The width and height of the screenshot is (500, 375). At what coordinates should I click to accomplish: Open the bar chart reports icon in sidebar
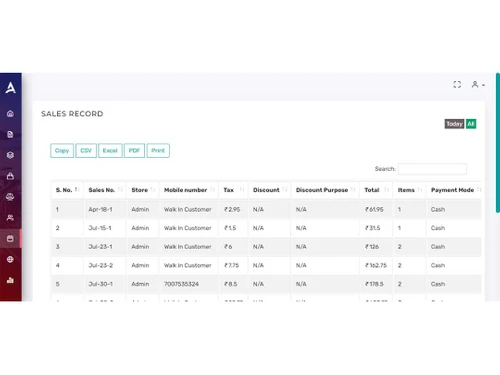click(10, 280)
